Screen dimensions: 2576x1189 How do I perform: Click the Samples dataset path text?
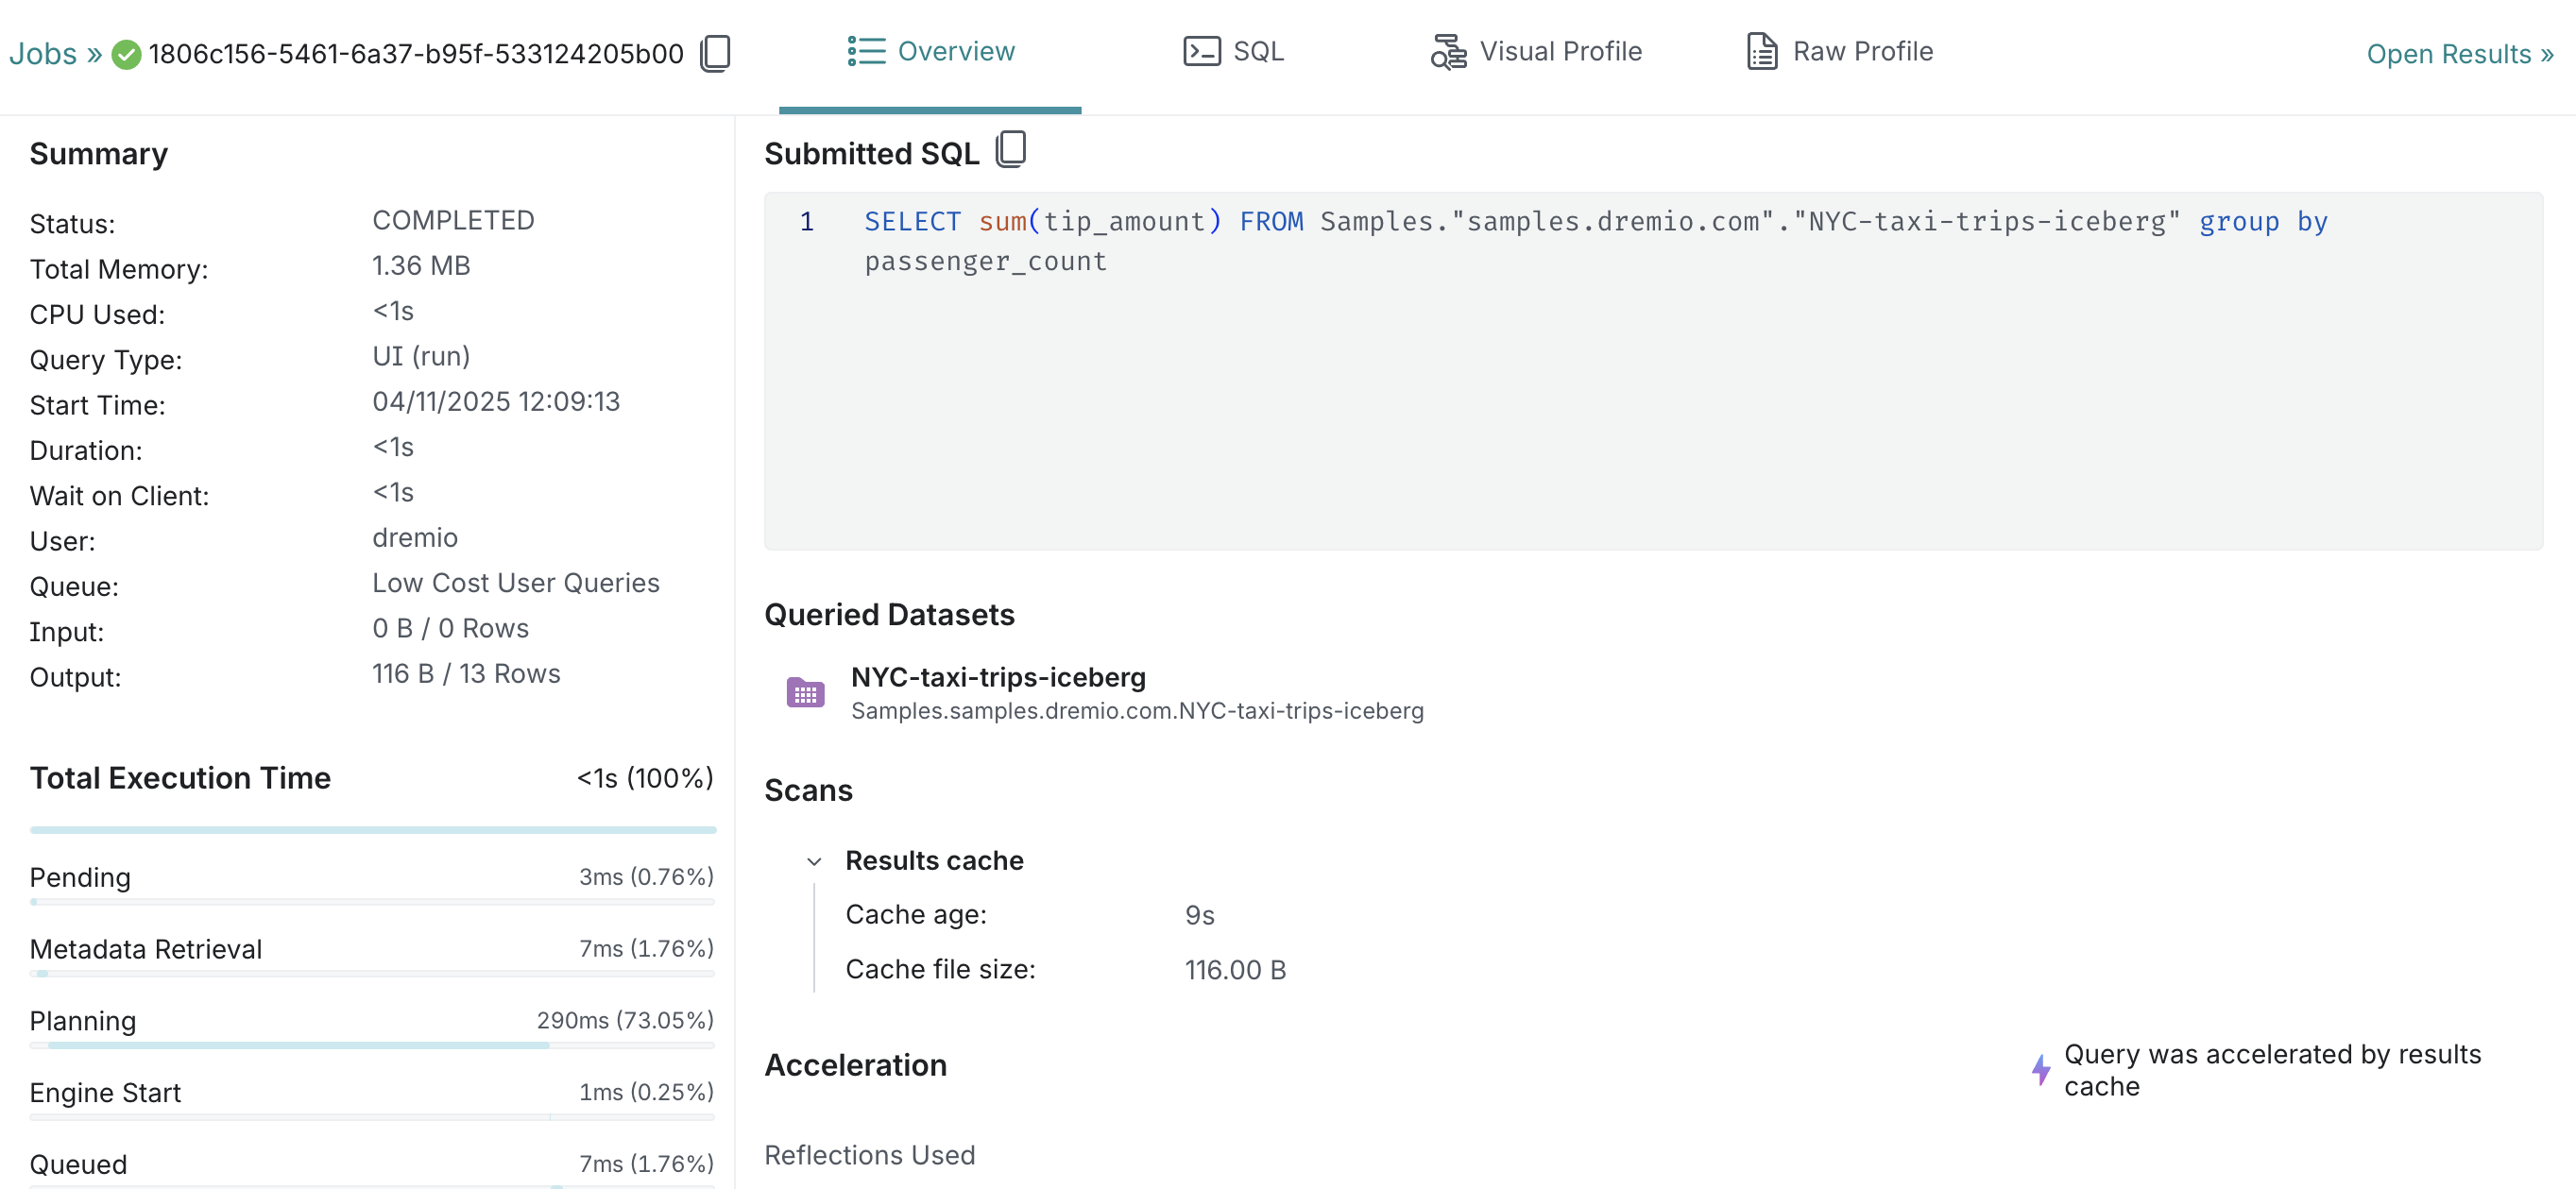pos(1136,711)
